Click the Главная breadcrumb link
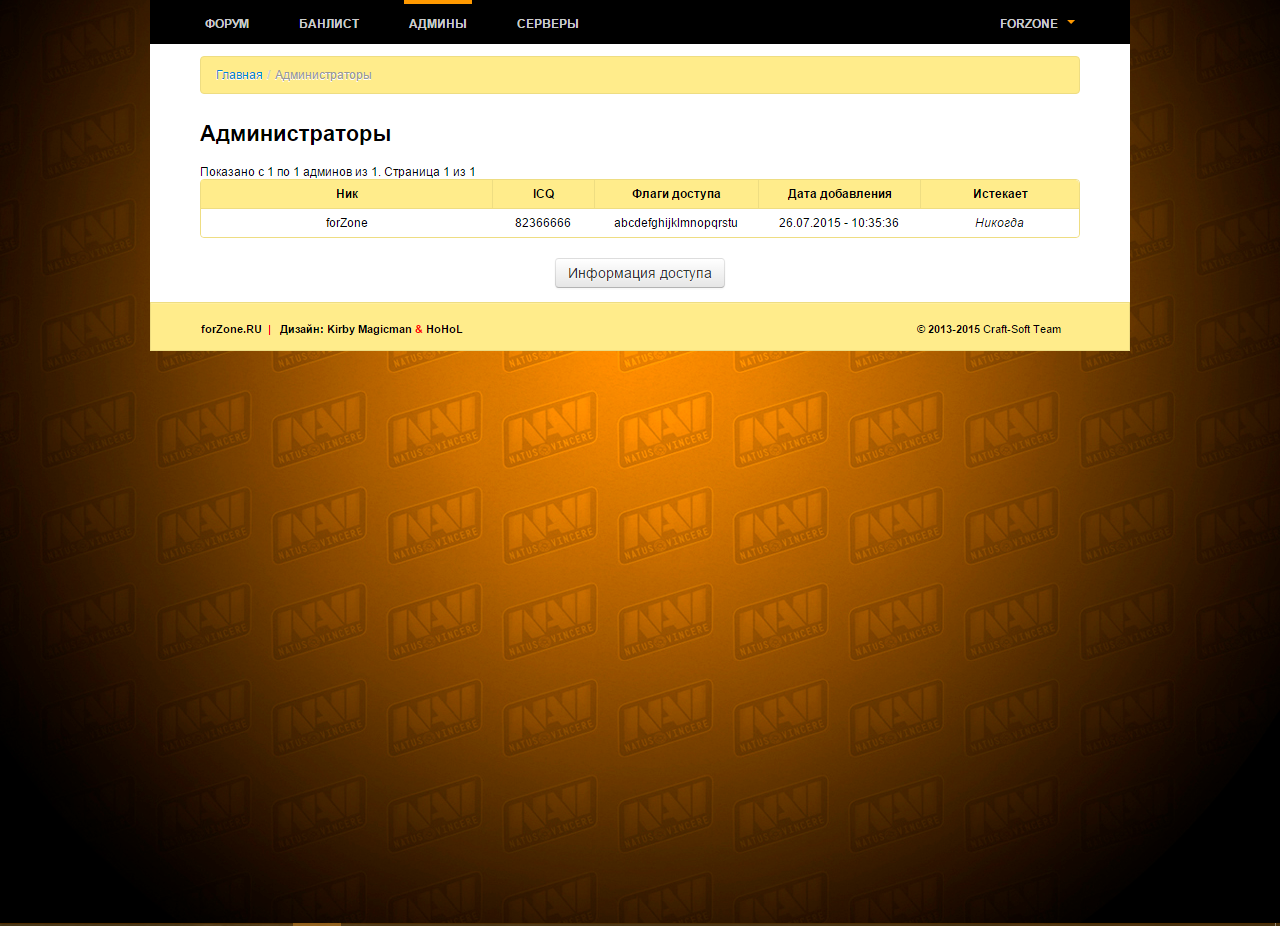This screenshot has width=1280, height=926. point(239,75)
